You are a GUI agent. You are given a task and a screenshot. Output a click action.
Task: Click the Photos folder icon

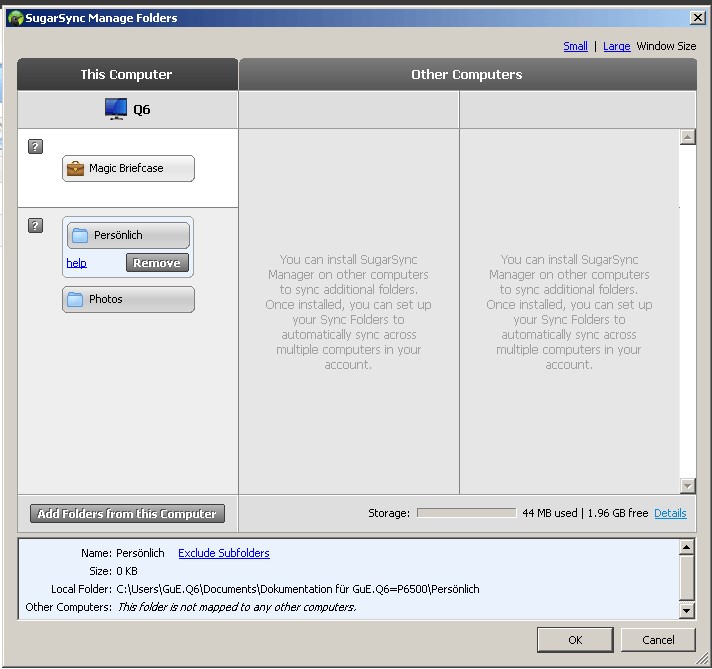click(75, 299)
